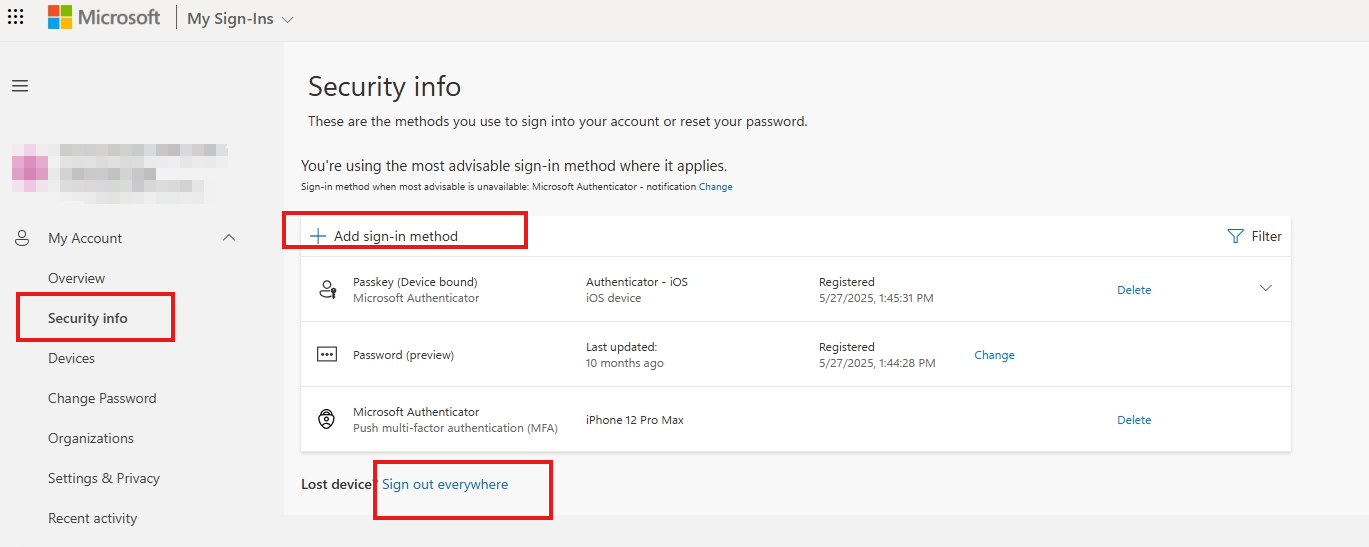This screenshot has height=547, width=1369.
Task: Click the Password method dots icon
Action: tap(327, 355)
